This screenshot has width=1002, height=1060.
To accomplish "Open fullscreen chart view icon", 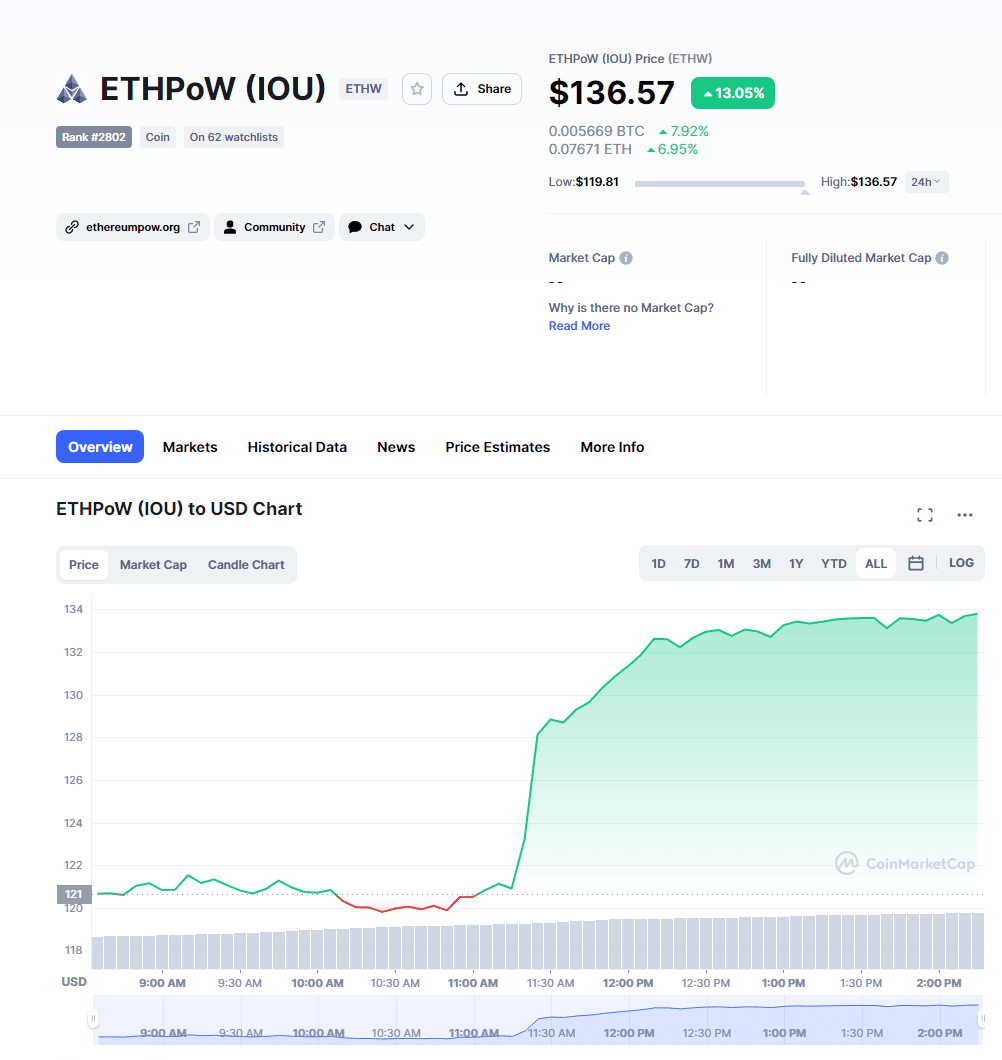I will 925,515.
